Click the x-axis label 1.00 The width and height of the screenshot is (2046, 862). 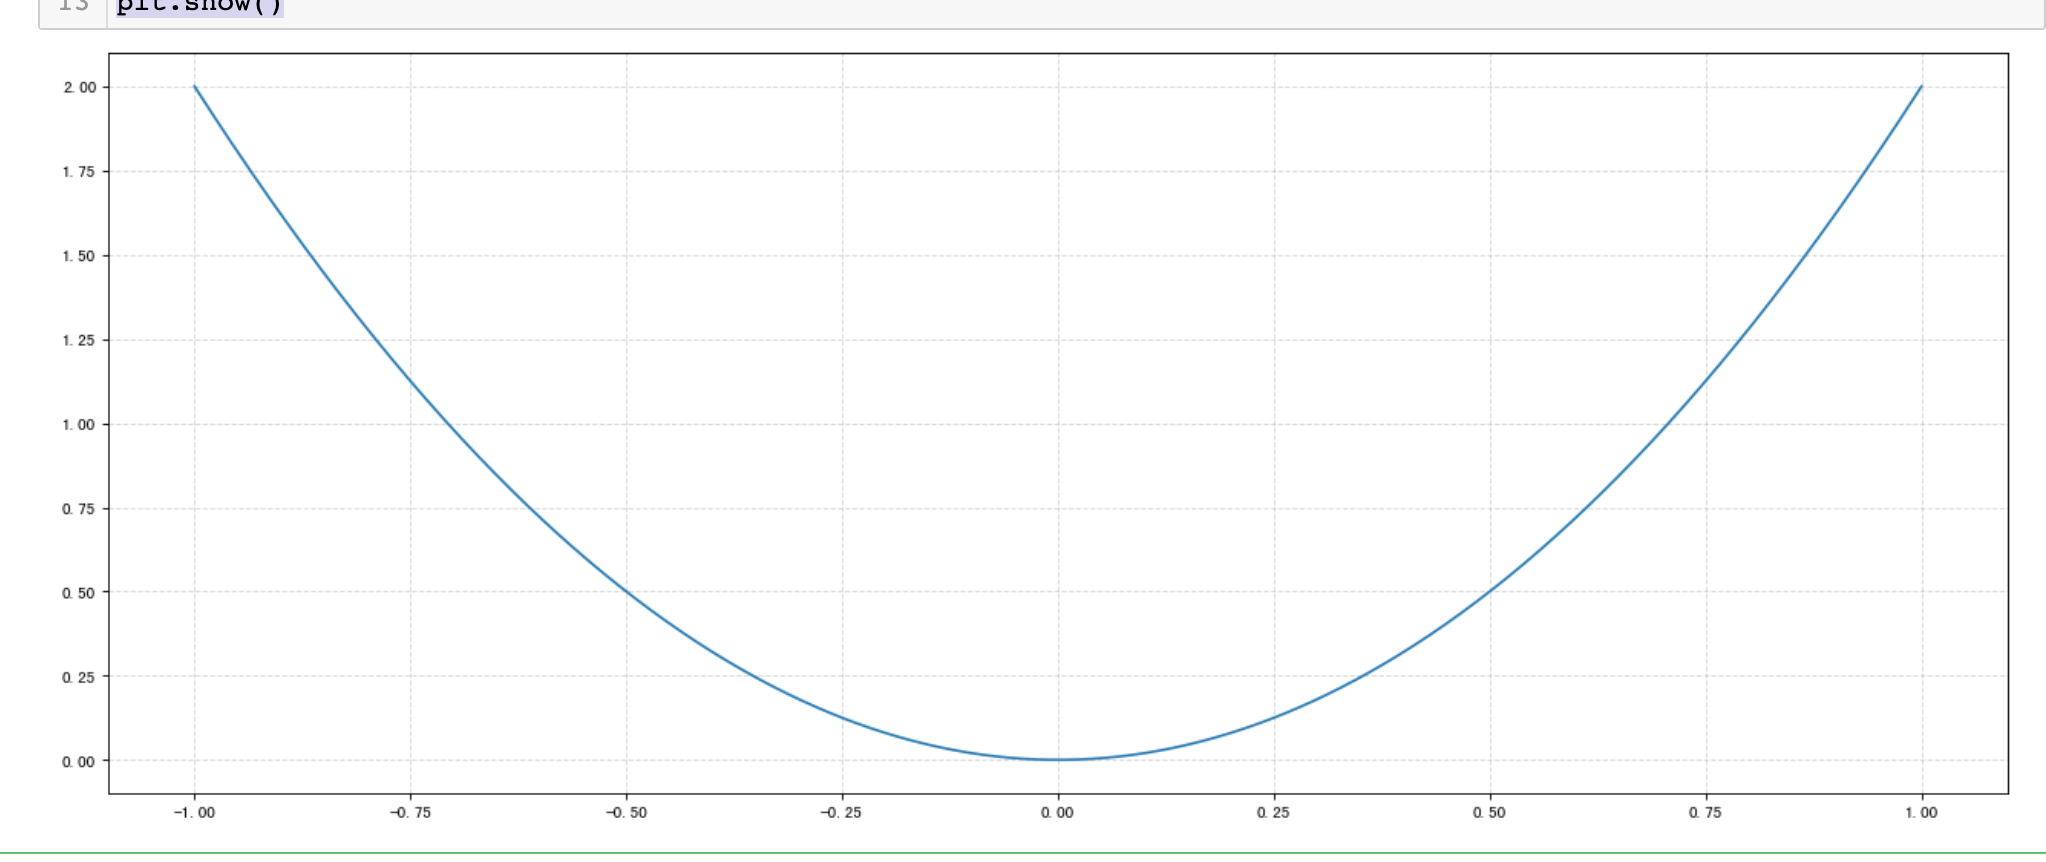[x=1921, y=813]
